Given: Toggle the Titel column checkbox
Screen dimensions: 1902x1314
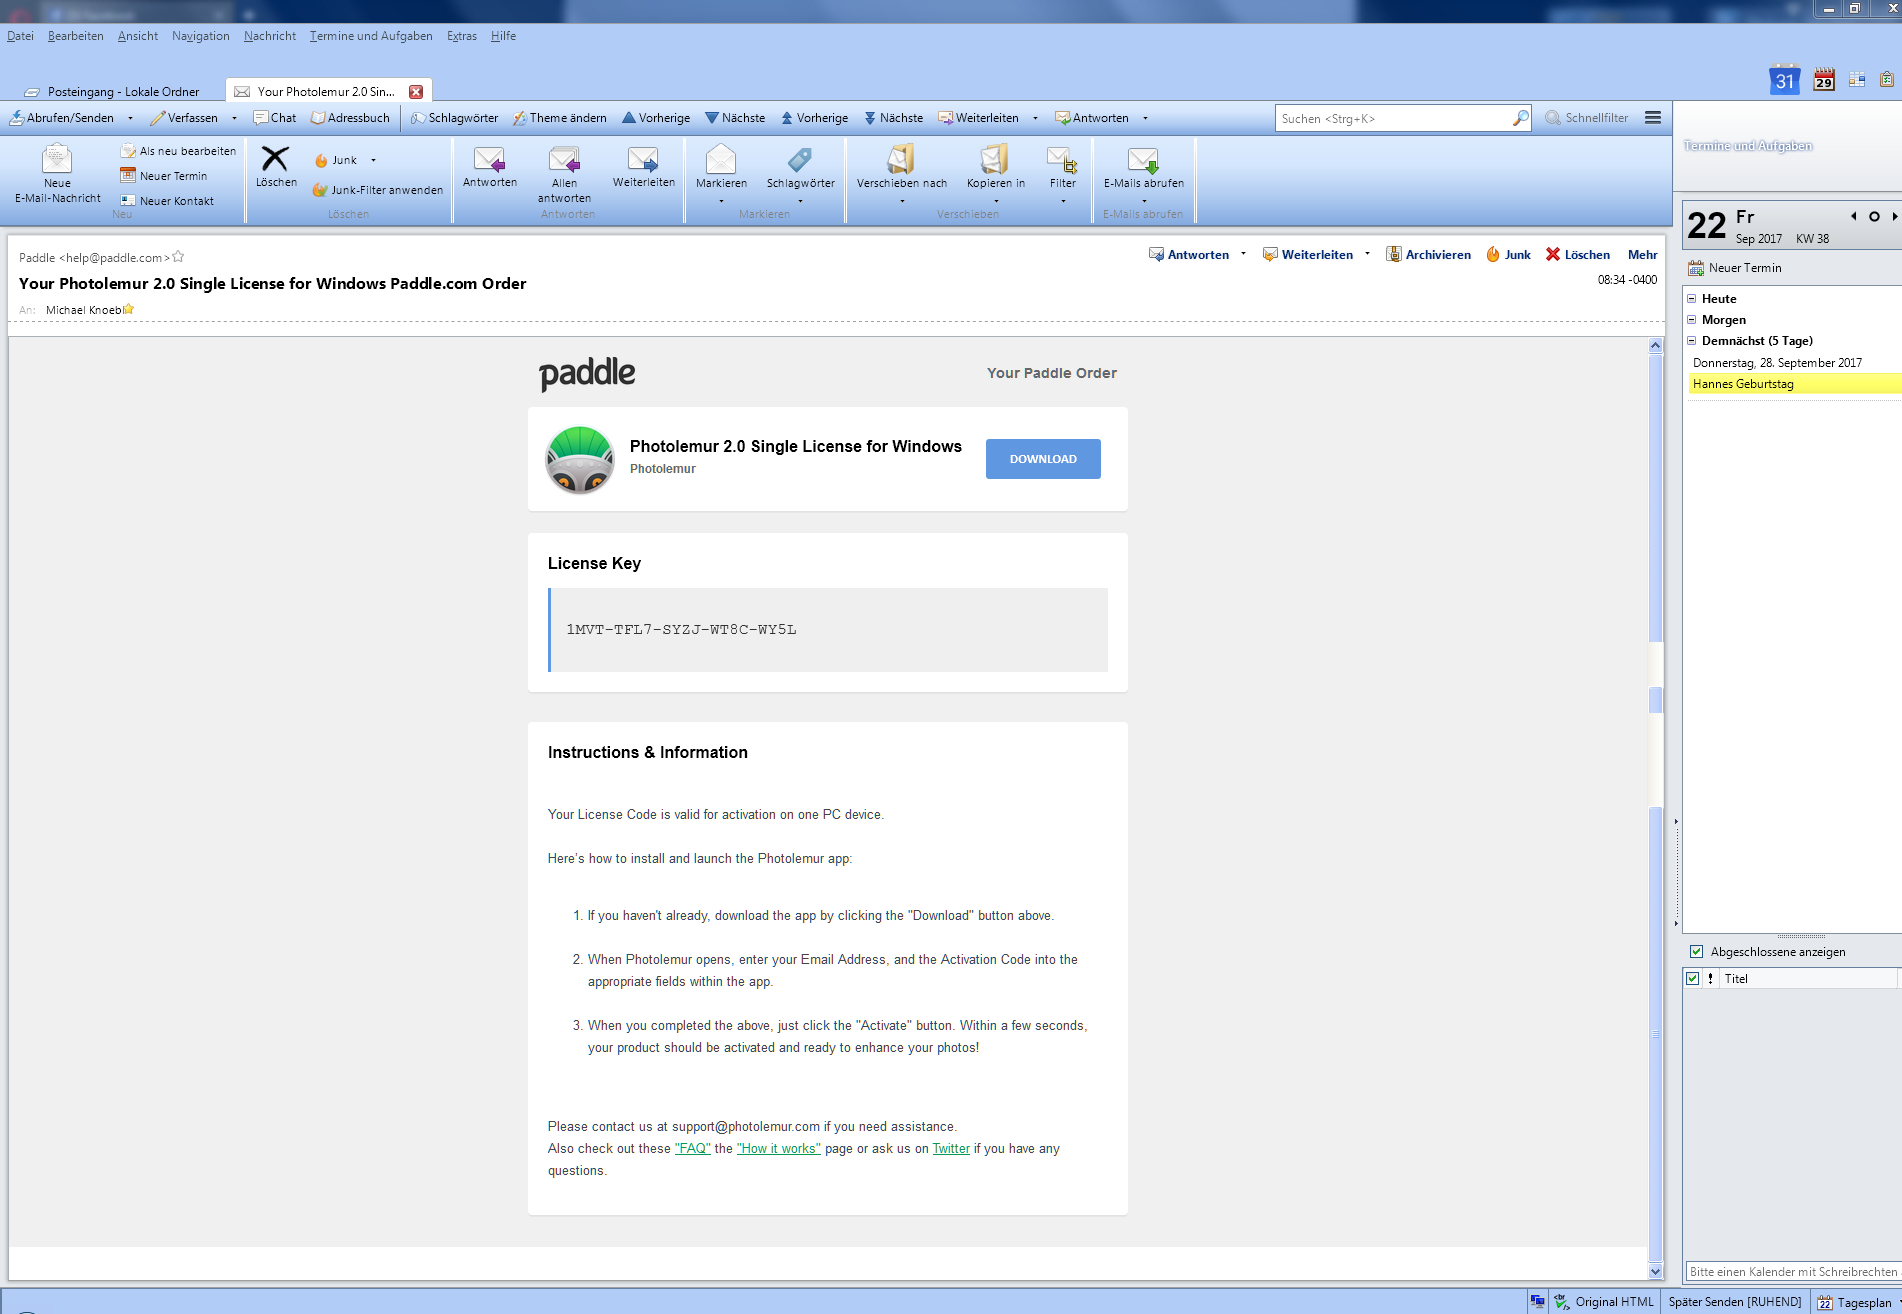Looking at the screenshot, I should coord(1692,979).
